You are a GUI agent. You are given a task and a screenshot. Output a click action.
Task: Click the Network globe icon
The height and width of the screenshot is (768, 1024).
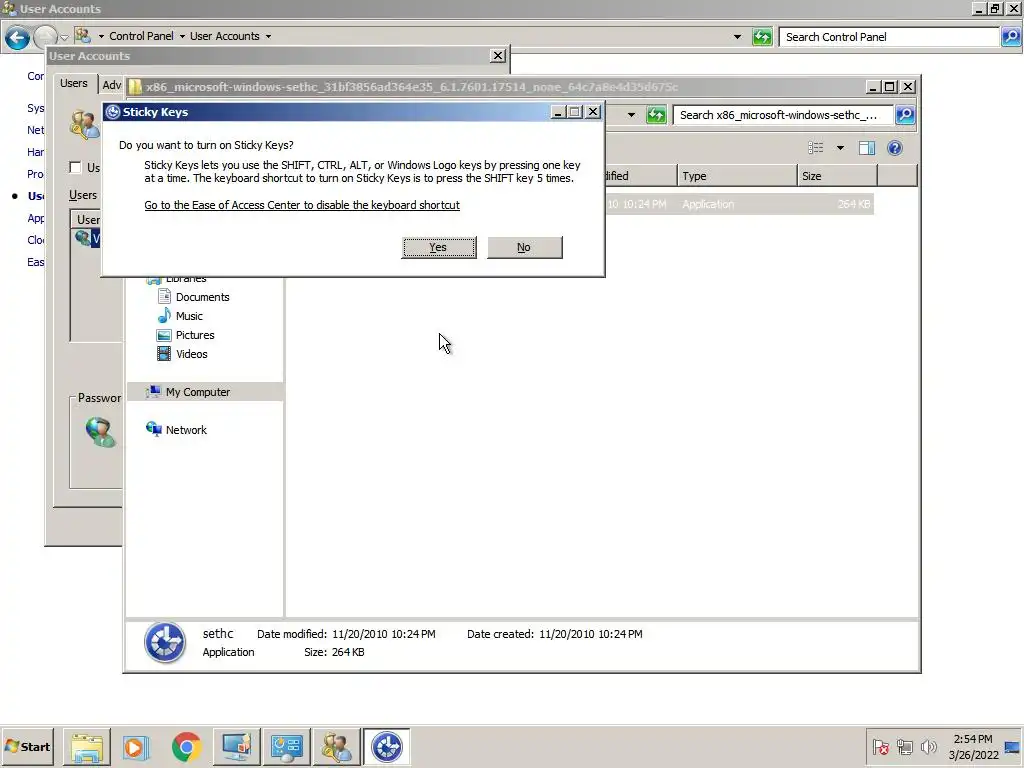(153, 429)
